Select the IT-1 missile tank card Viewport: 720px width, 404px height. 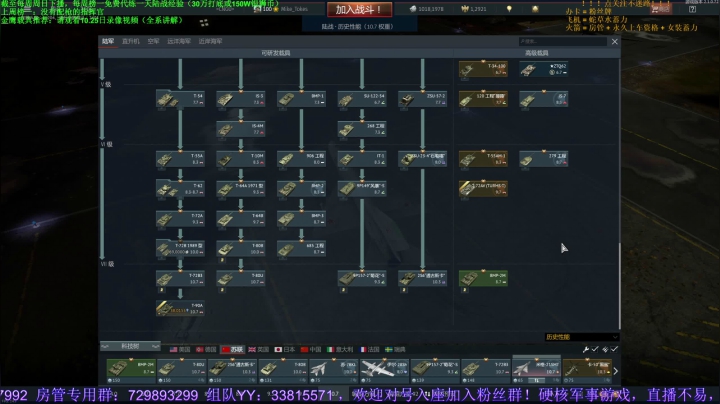pos(362,159)
